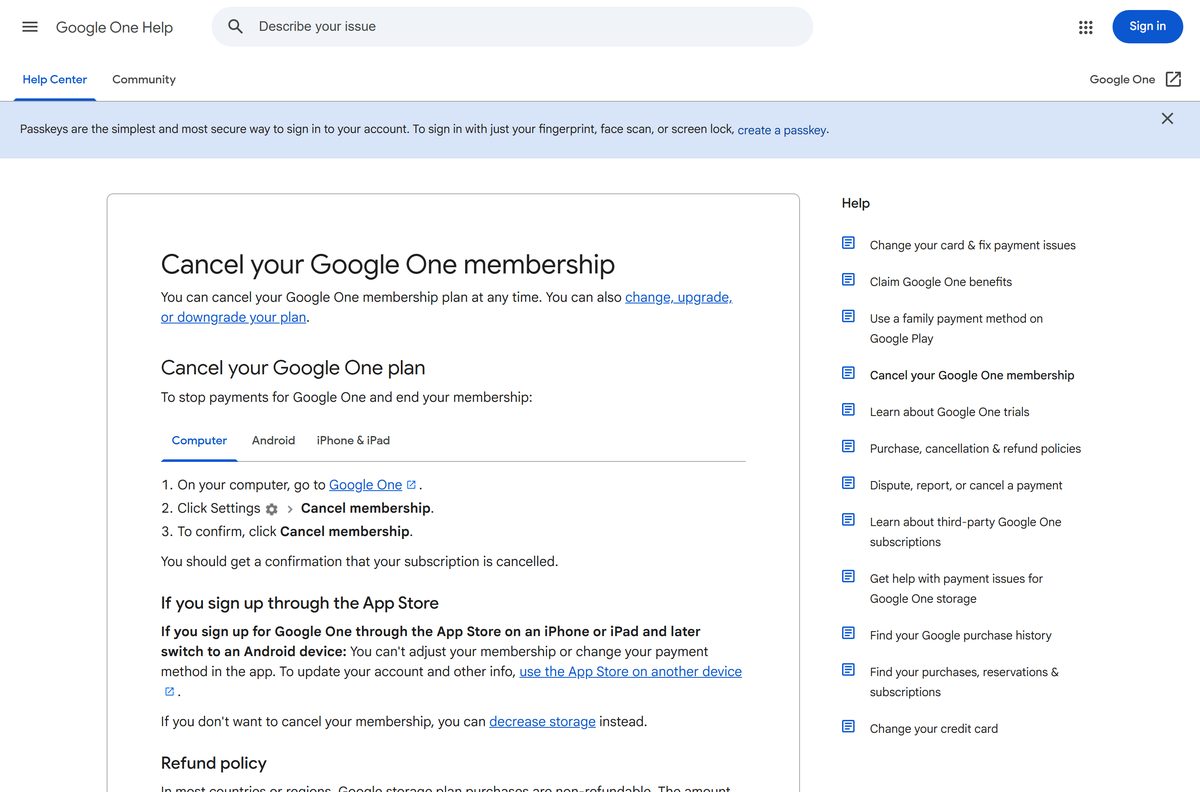This screenshot has height=792, width=1200.
Task: Switch to the Community tab
Action: tap(144, 80)
